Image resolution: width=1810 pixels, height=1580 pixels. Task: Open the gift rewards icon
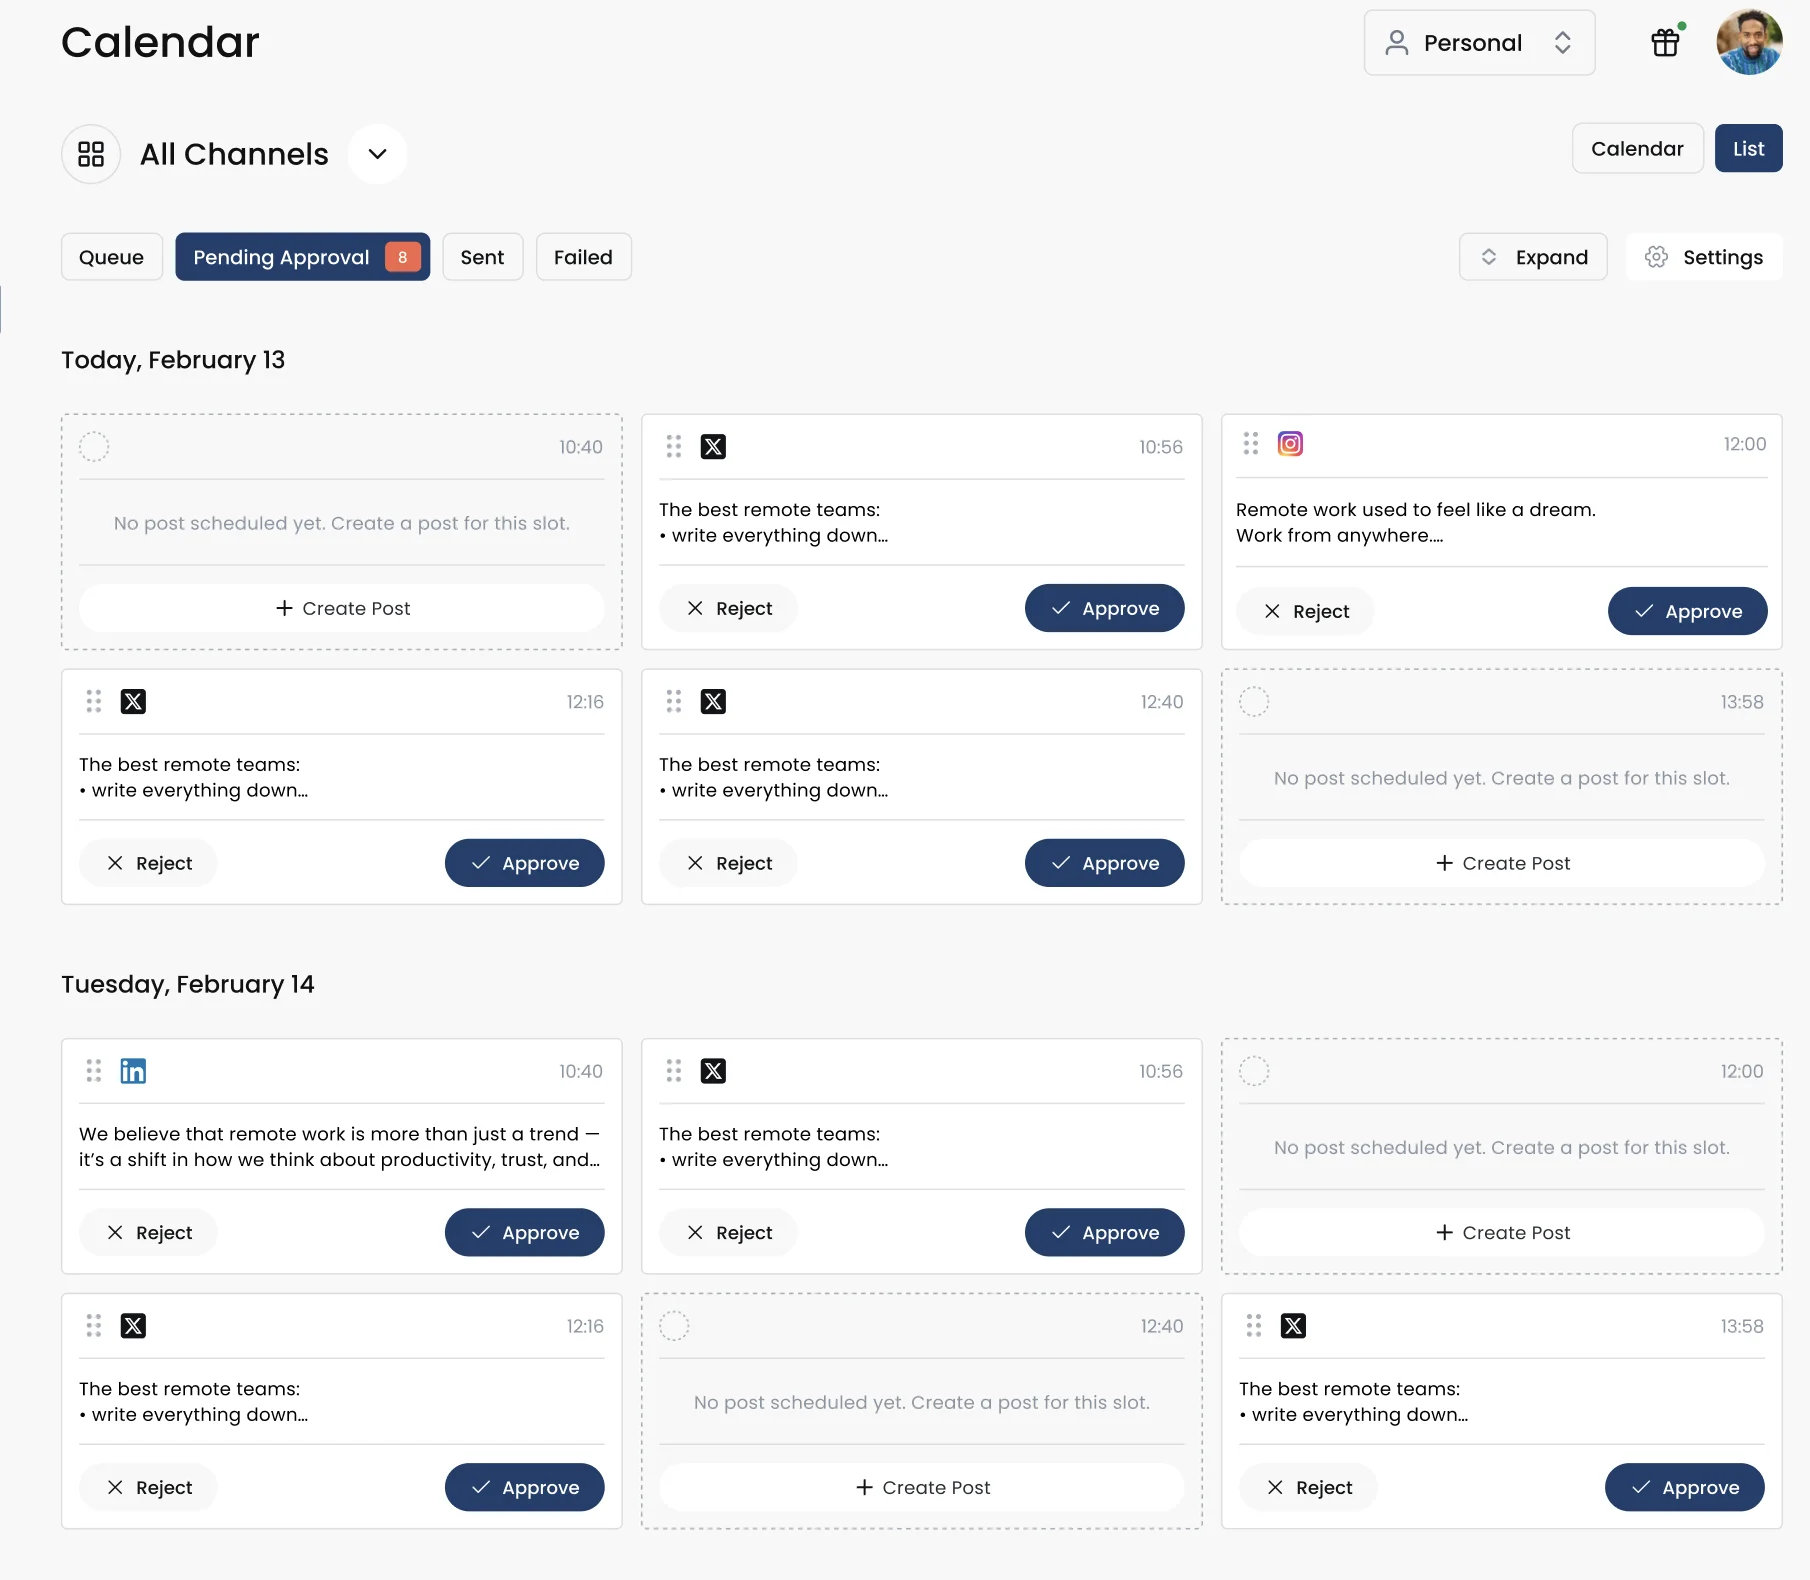click(x=1665, y=42)
